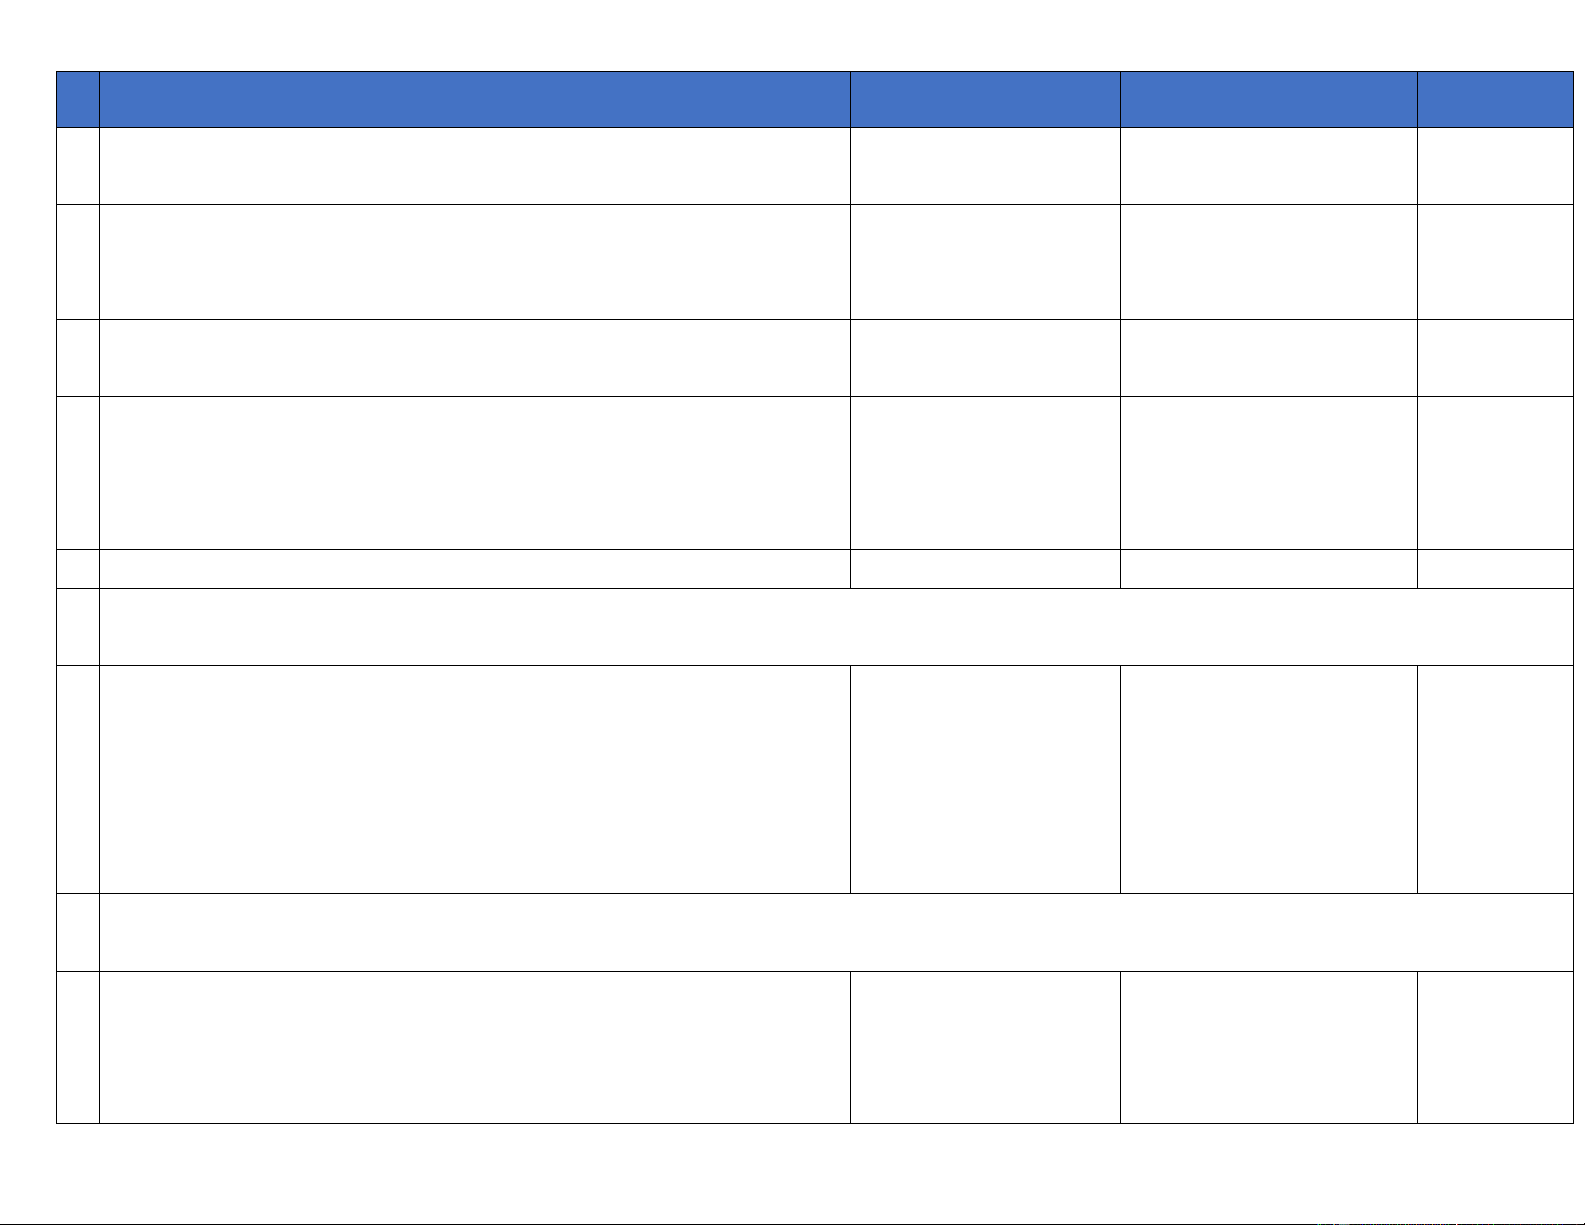Click the wide cell in thin fifth row
The width and height of the screenshot is (1585, 1225).
(474, 569)
